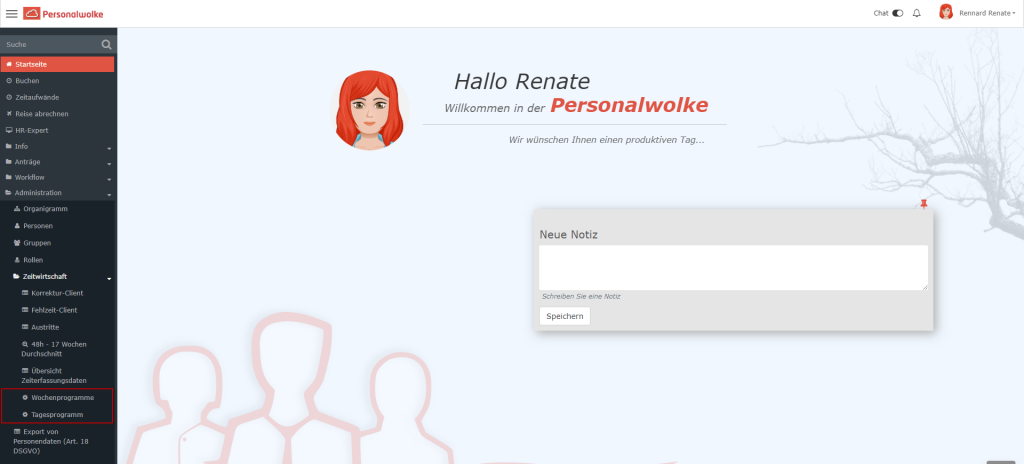
Task: Open Austritte entry
Action: 45,327
